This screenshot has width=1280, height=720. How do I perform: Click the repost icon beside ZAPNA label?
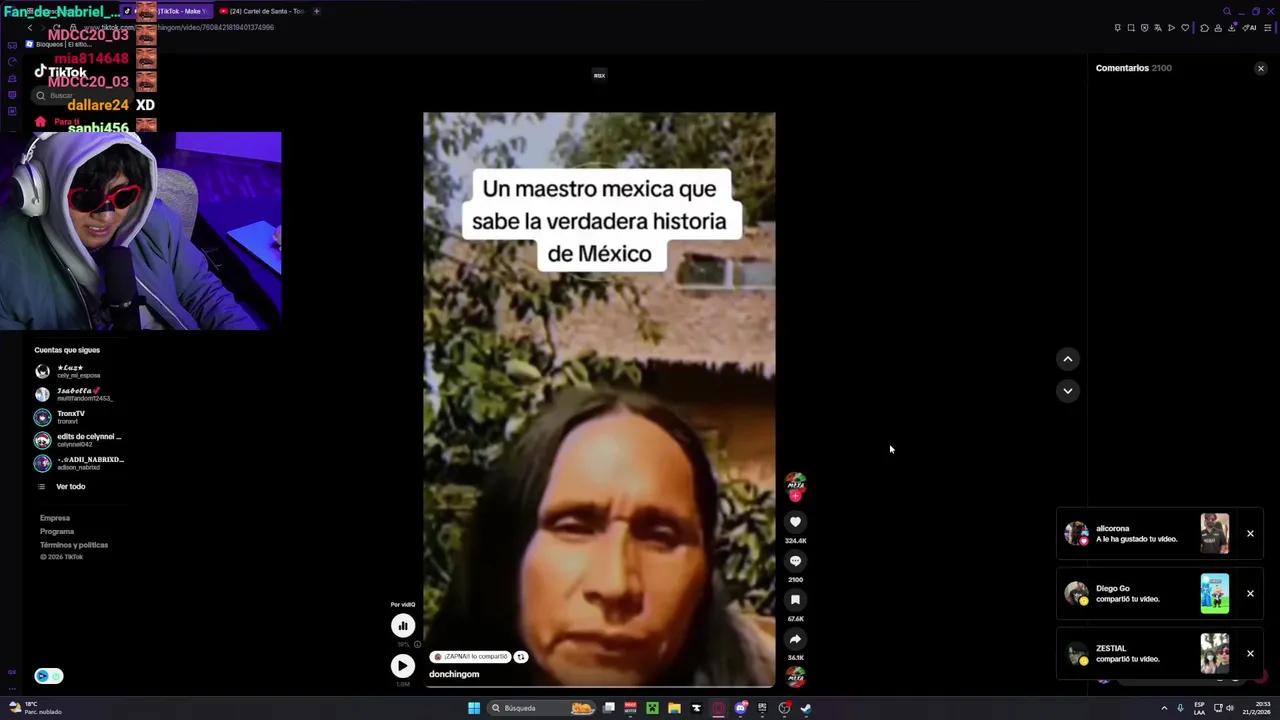coord(521,657)
